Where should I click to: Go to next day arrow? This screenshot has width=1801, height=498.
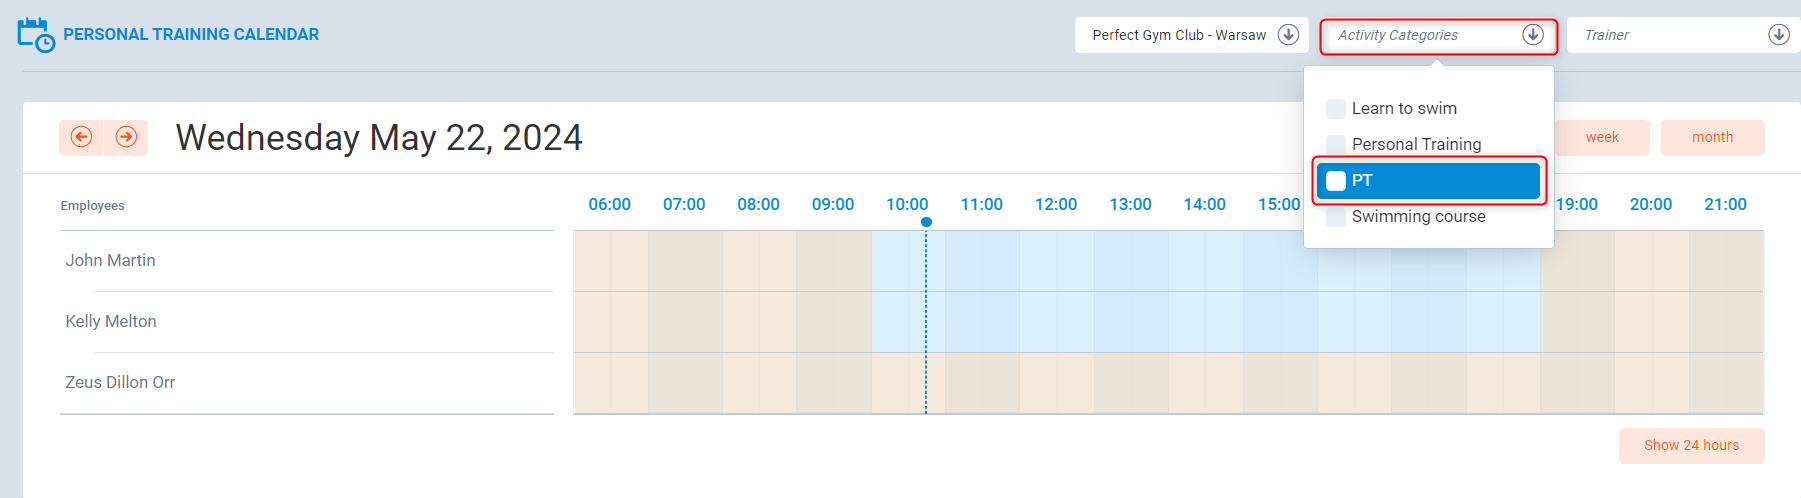(x=126, y=137)
